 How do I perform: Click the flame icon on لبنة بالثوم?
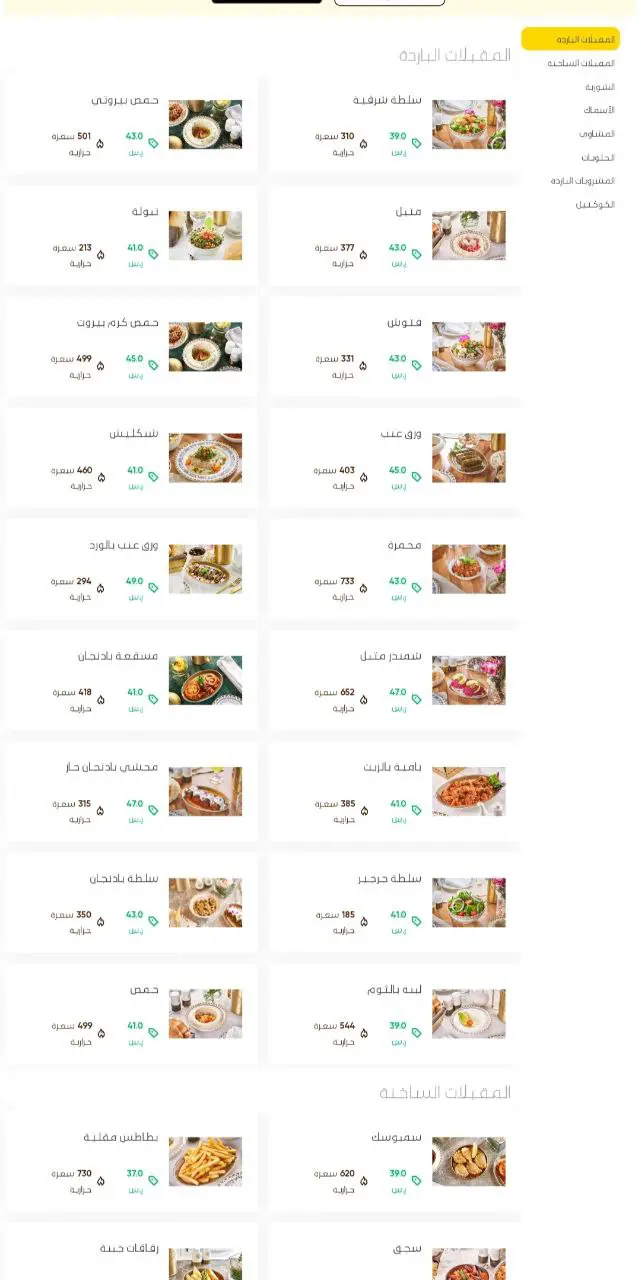coord(364,1033)
